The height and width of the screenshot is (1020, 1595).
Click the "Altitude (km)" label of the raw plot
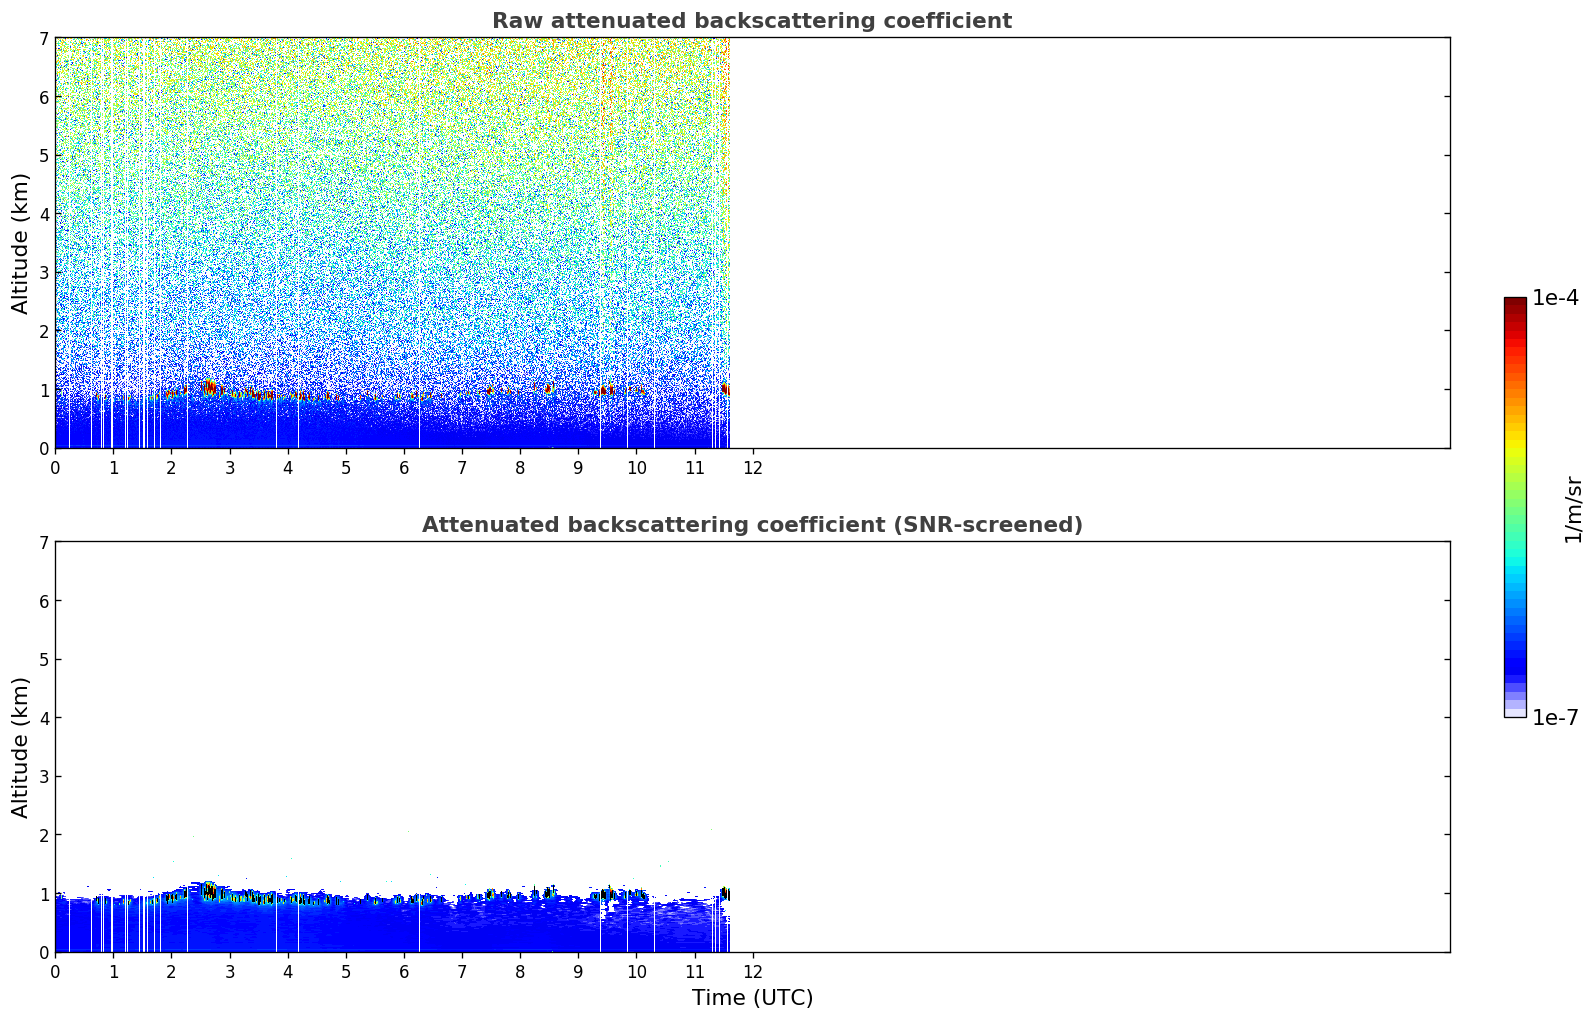pyautogui.click(x=21, y=243)
